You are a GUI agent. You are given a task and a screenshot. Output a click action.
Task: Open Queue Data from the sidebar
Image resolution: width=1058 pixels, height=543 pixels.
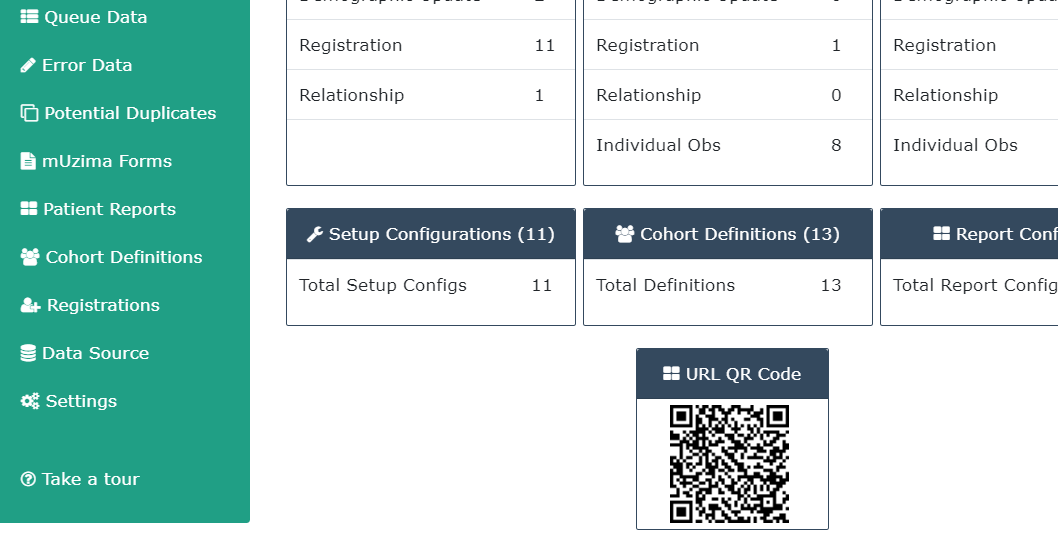pos(84,17)
